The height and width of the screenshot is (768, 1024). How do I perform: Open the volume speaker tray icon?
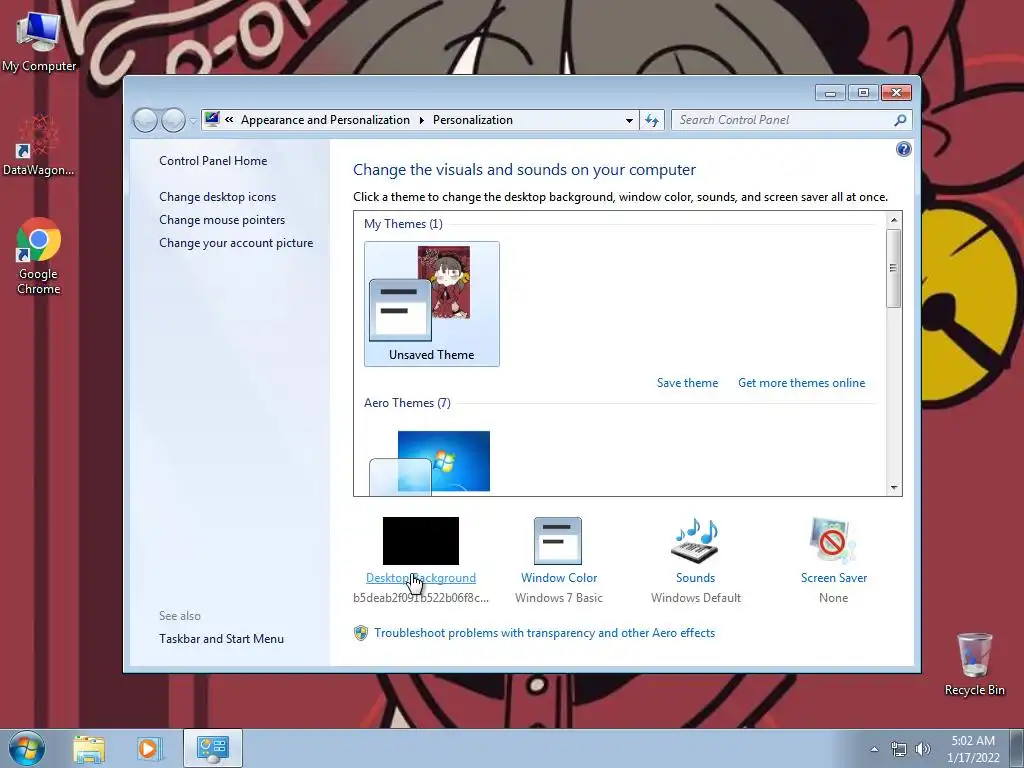(923, 749)
